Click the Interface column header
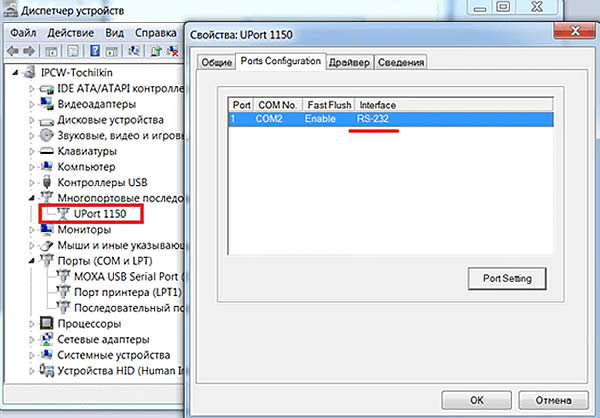The width and height of the screenshot is (600, 418). pos(454,105)
